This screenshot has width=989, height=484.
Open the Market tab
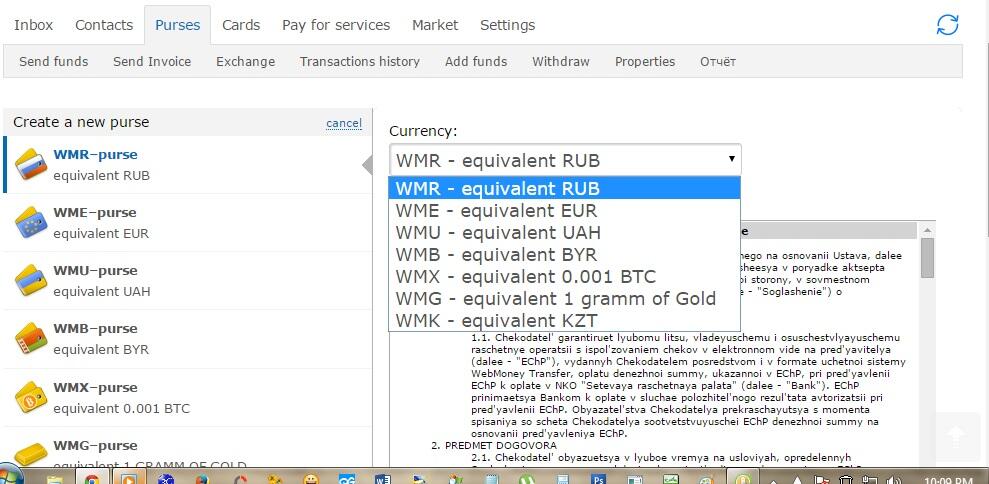click(x=435, y=25)
